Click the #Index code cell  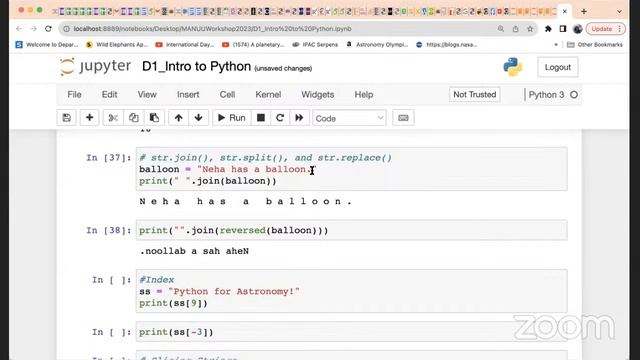(351, 291)
